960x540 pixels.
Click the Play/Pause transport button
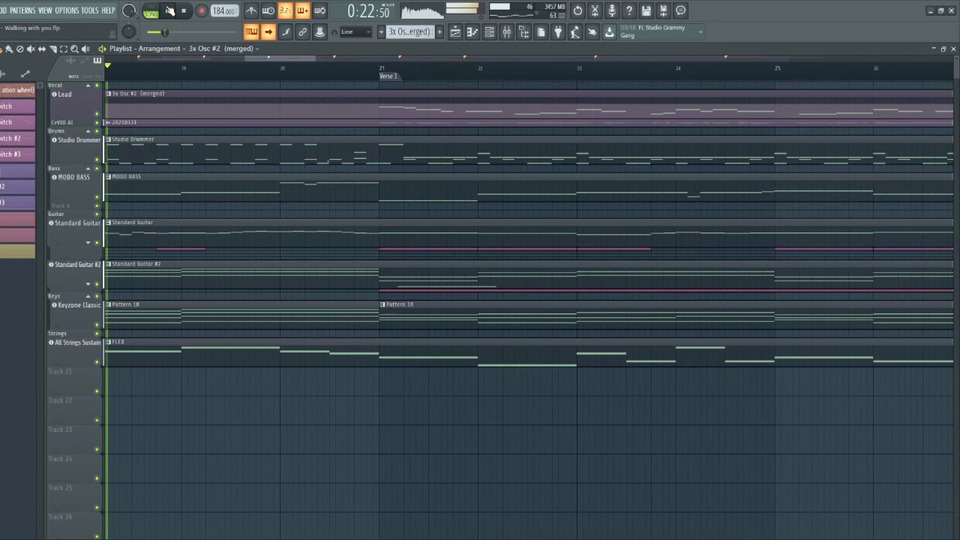tap(170, 11)
